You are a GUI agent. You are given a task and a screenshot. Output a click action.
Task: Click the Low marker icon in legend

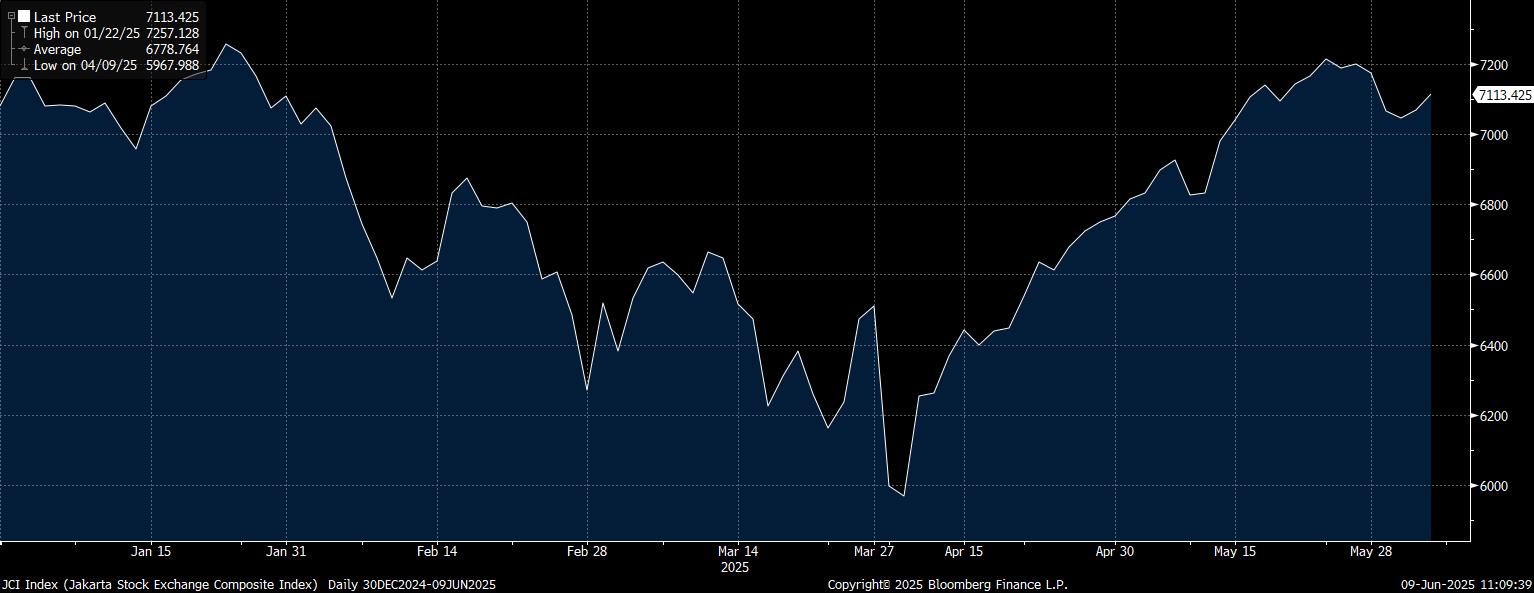coord(24,65)
